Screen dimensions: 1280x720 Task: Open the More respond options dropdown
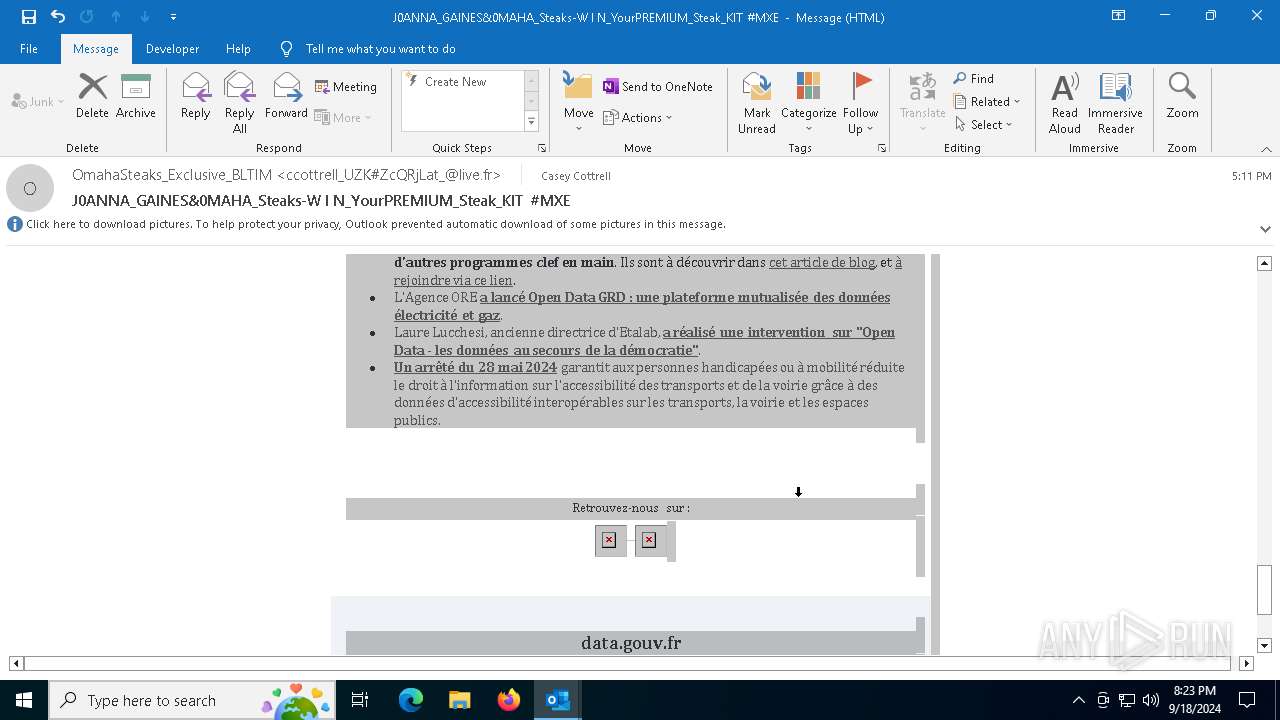pos(343,117)
